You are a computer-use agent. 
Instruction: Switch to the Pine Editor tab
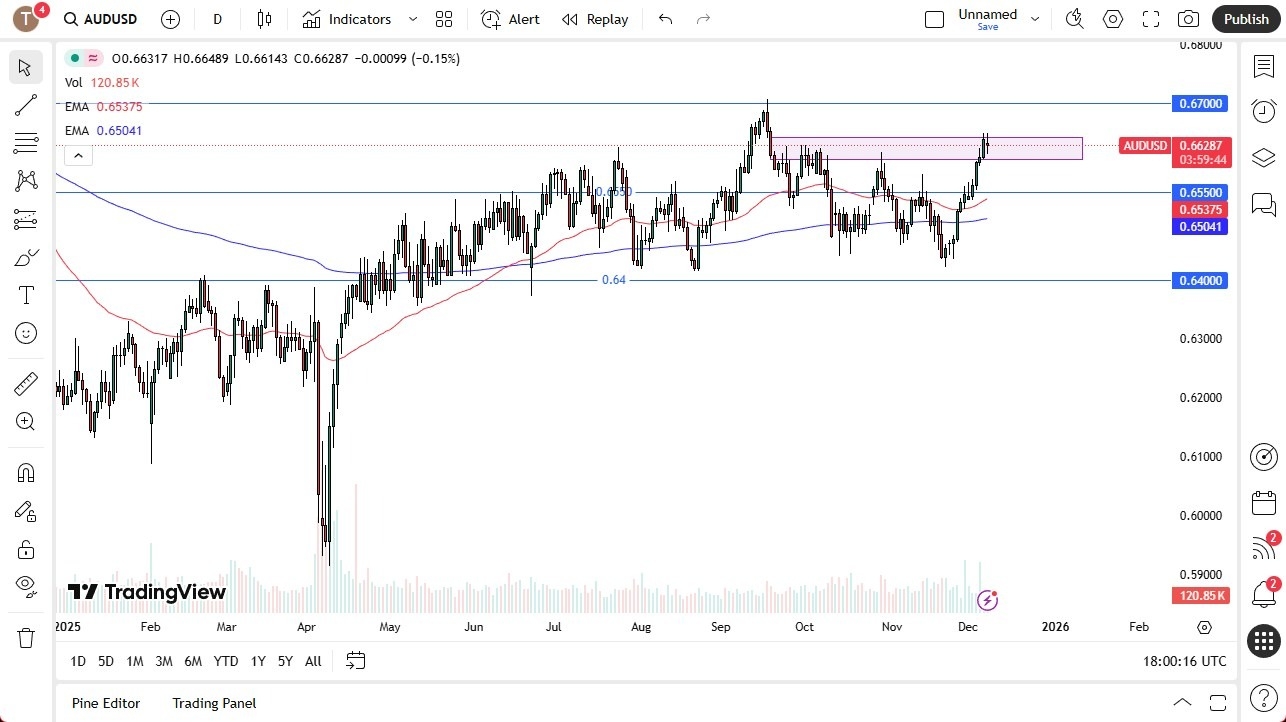pos(105,703)
